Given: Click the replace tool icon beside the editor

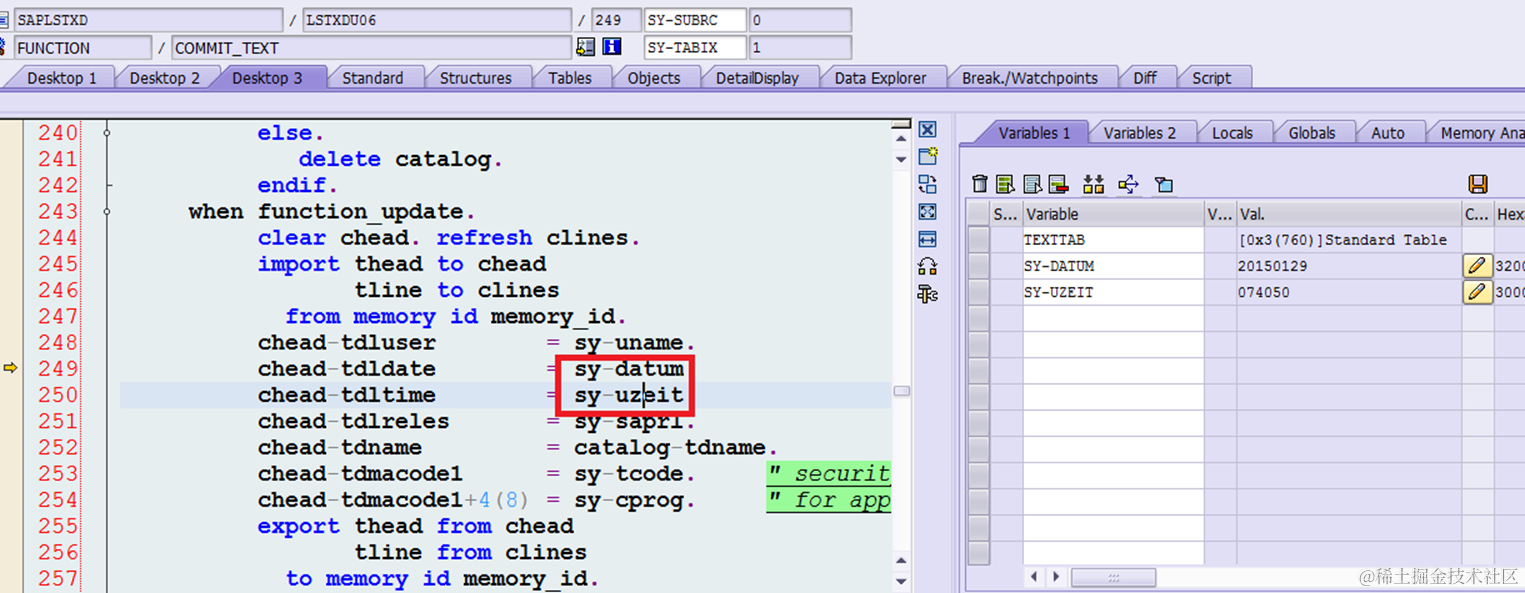Looking at the screenshot, I should coord(927,184).
